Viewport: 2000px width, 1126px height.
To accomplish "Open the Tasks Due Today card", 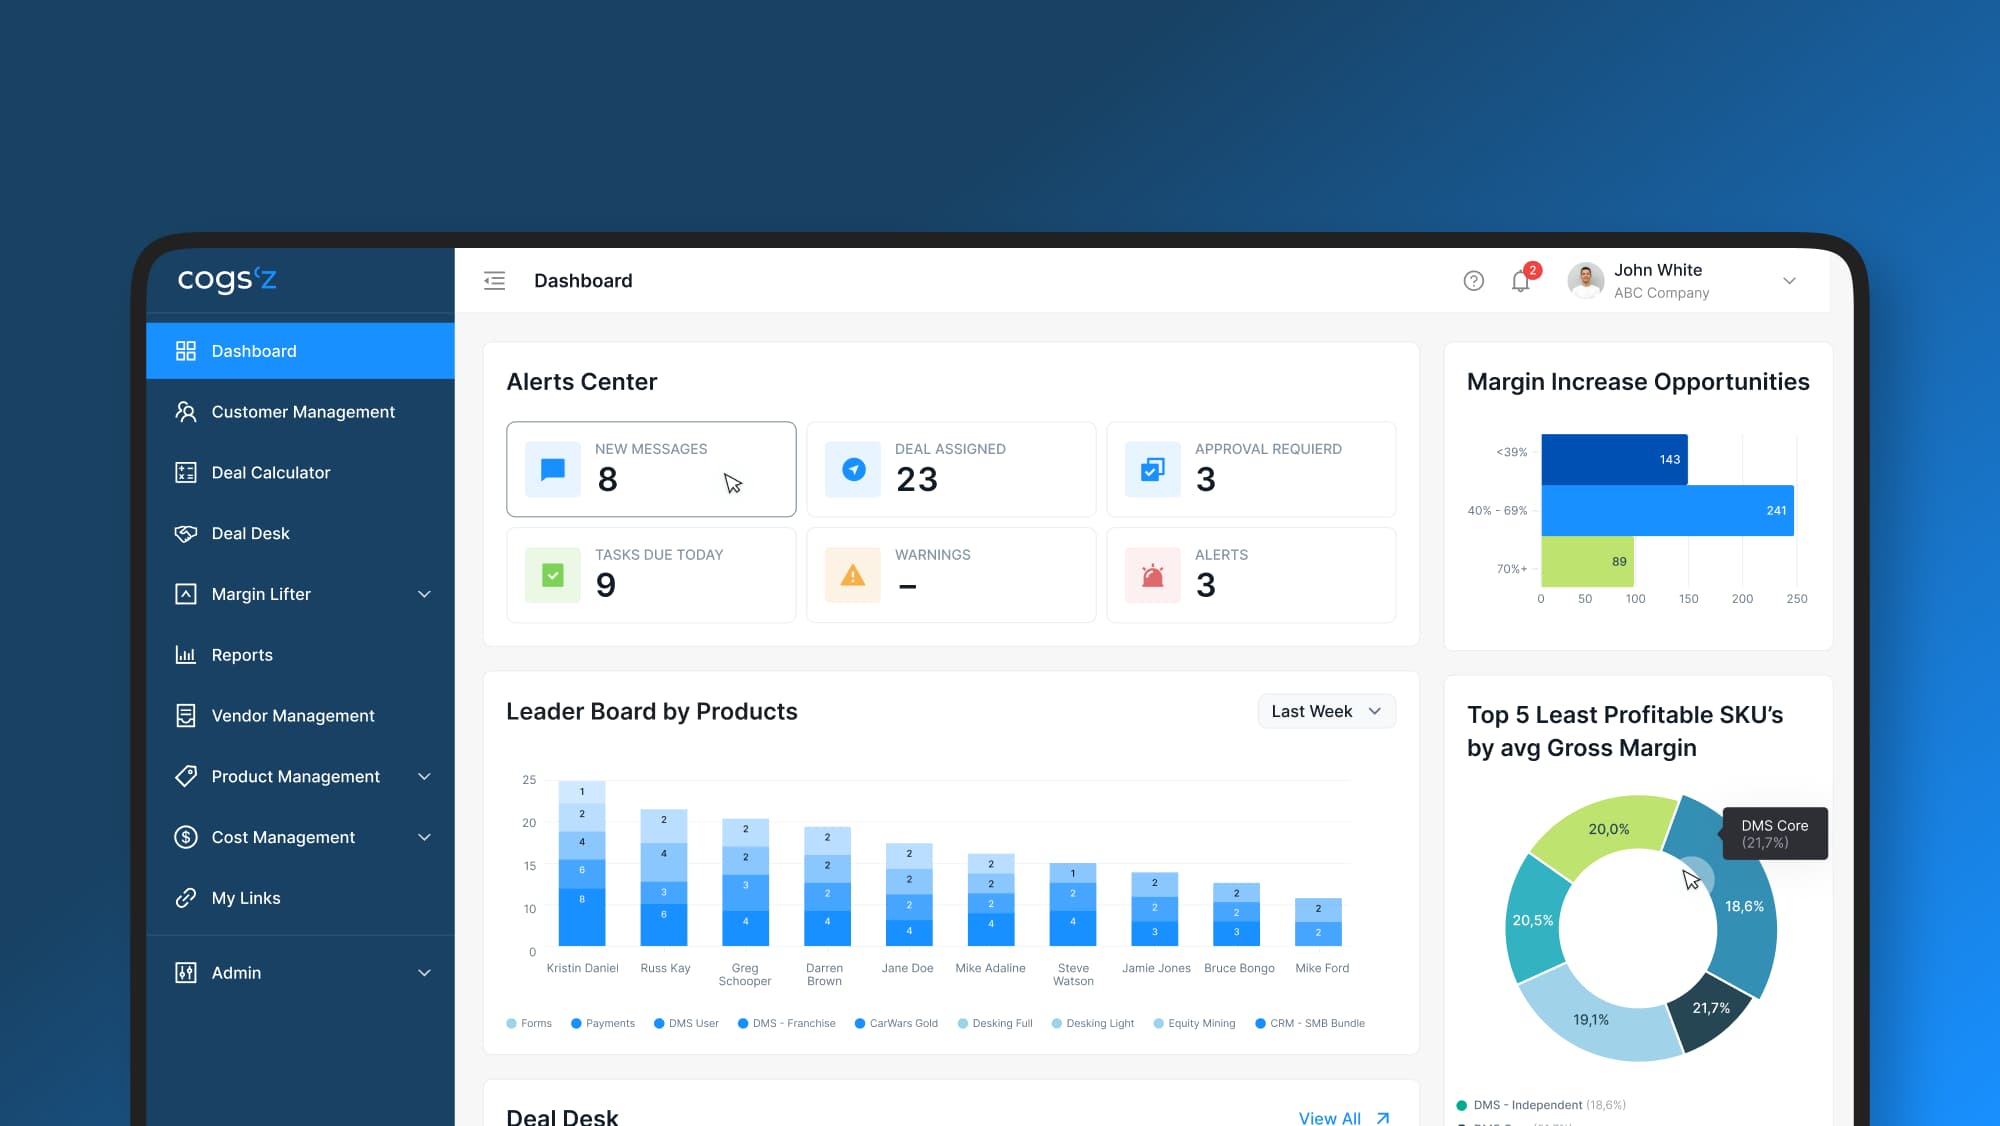I will coord(651,575).
